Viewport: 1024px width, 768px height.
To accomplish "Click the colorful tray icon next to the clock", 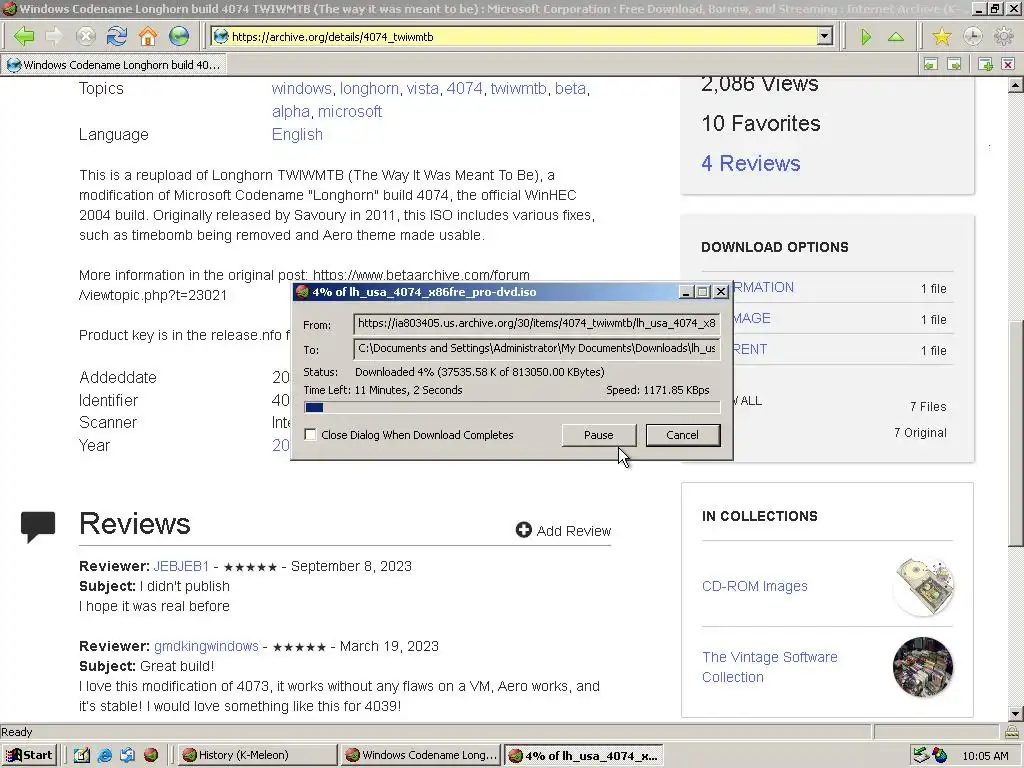I will point(940,755).
